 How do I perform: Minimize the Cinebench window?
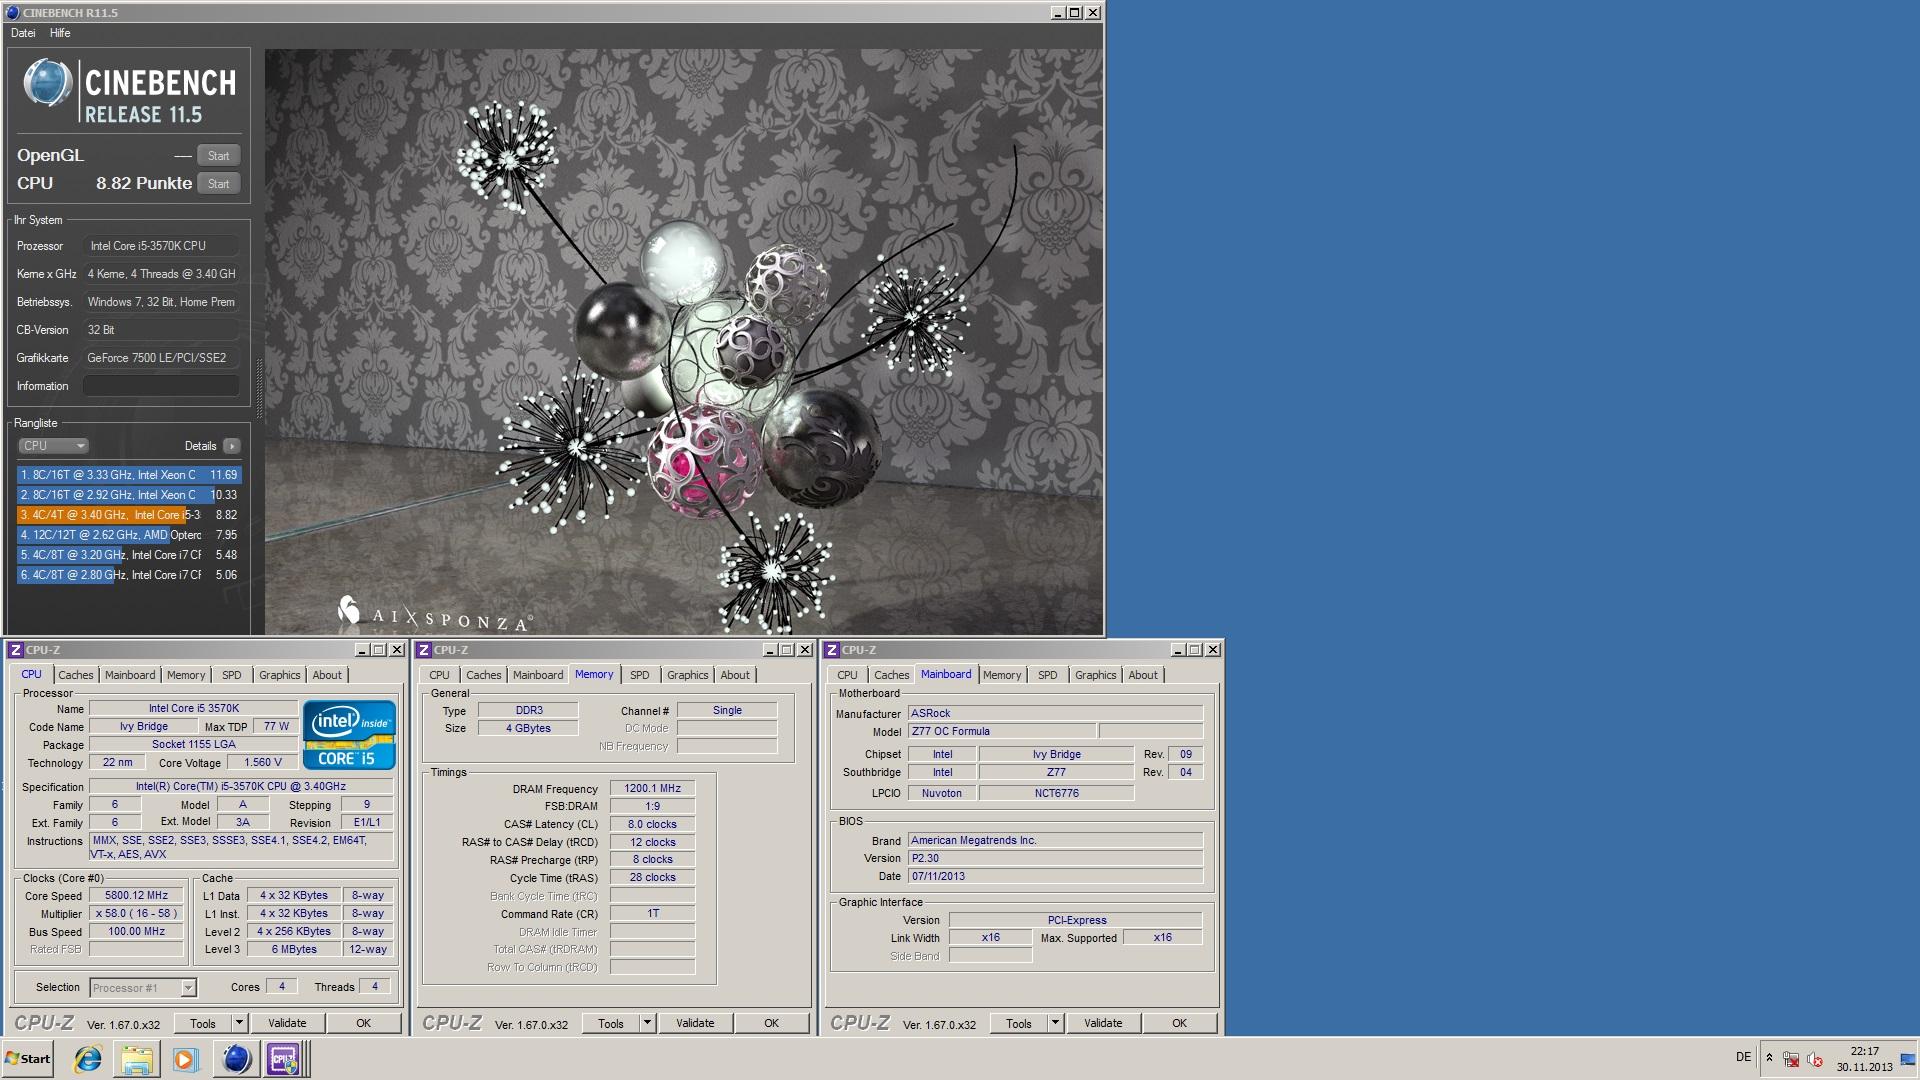(1058, 13)
